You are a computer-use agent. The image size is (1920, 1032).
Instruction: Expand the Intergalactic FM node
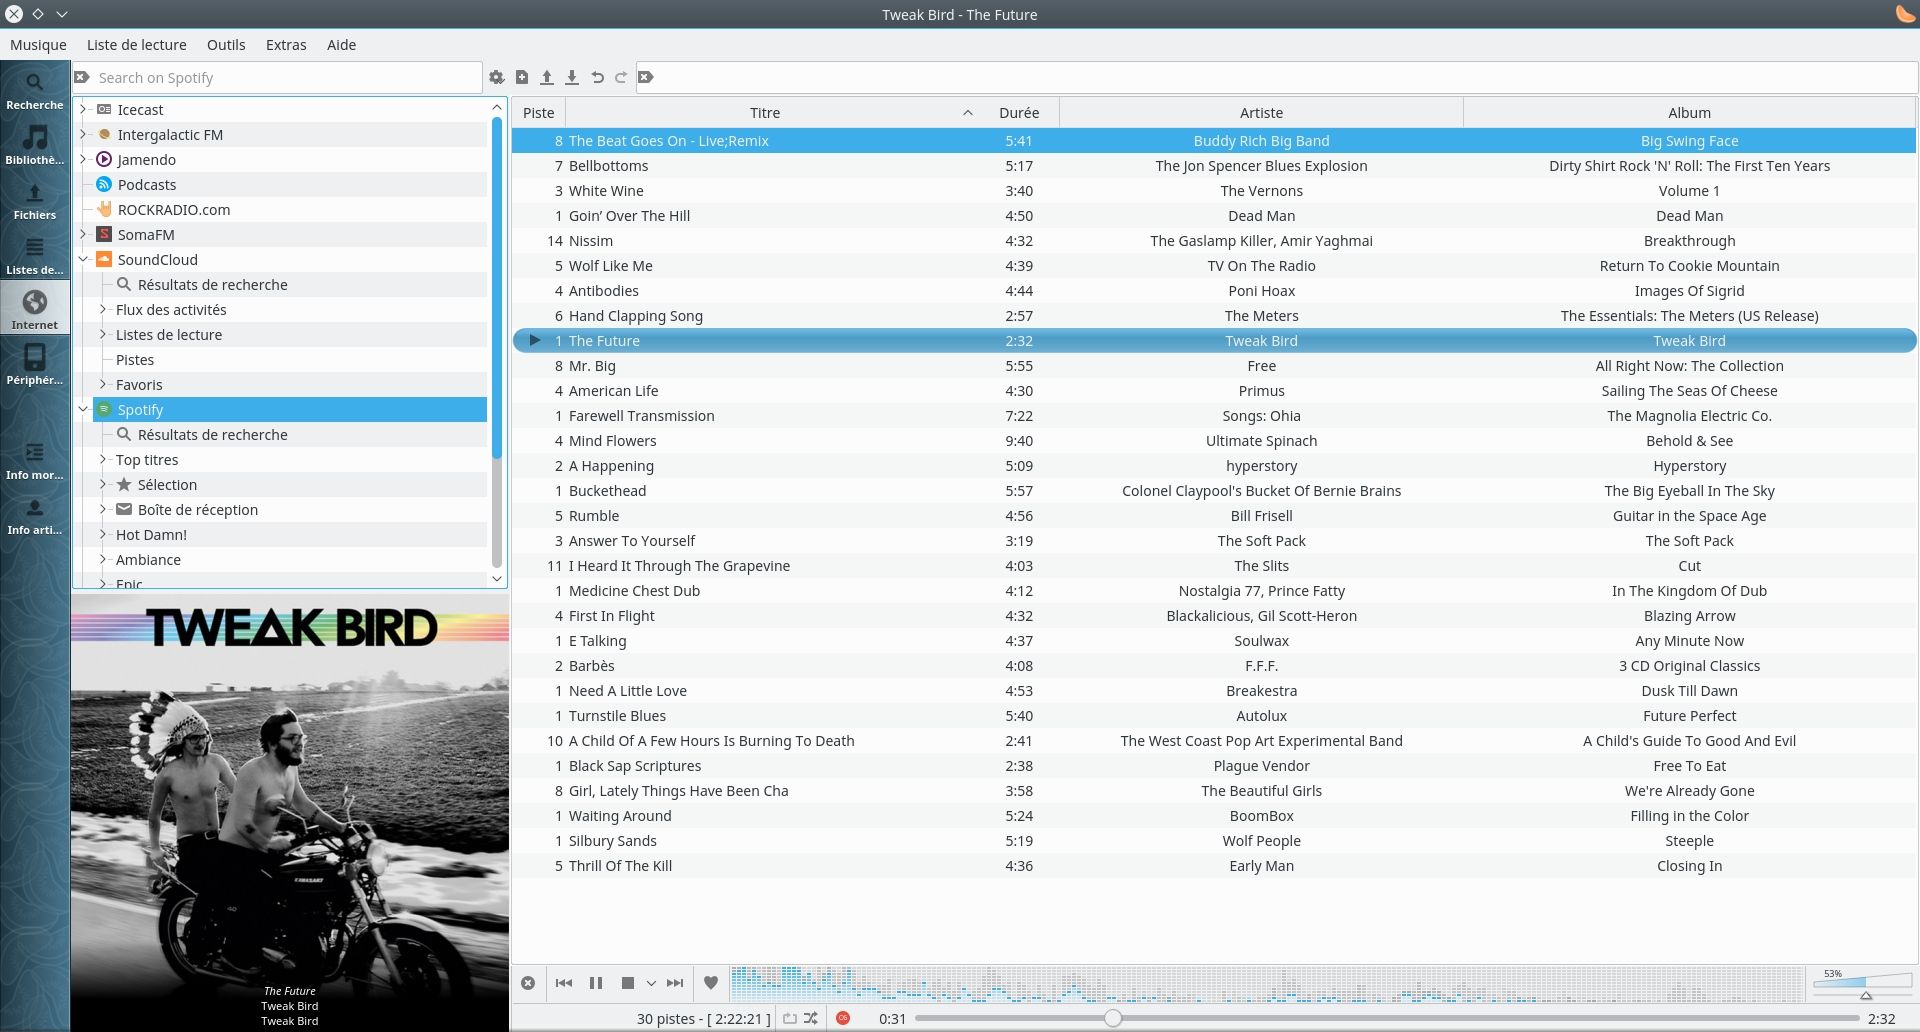(x=84, y=134)
